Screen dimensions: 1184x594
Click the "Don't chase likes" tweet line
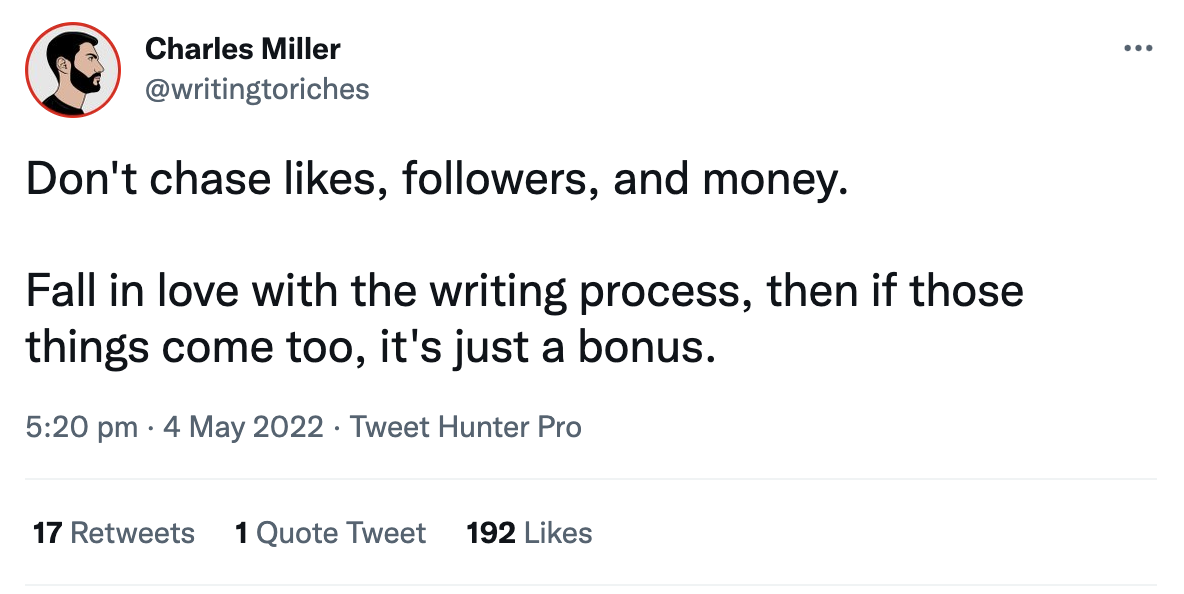[436, 179]
